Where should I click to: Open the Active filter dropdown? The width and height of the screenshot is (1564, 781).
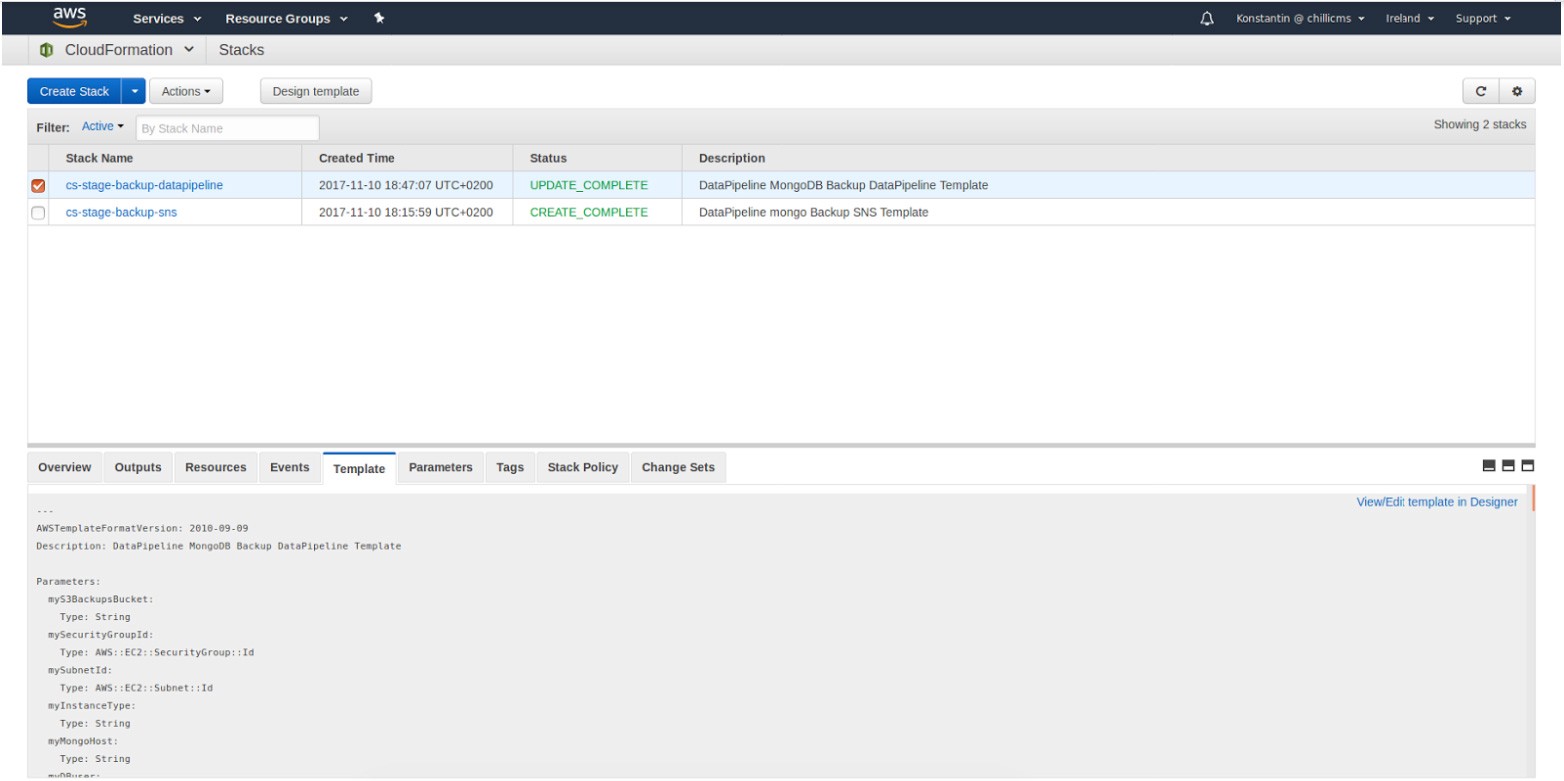point(102,127)
